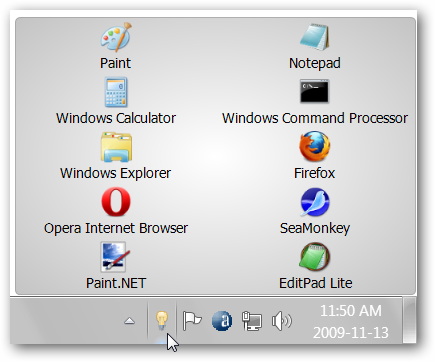Open the Windows Explorer folder icon

116,147
